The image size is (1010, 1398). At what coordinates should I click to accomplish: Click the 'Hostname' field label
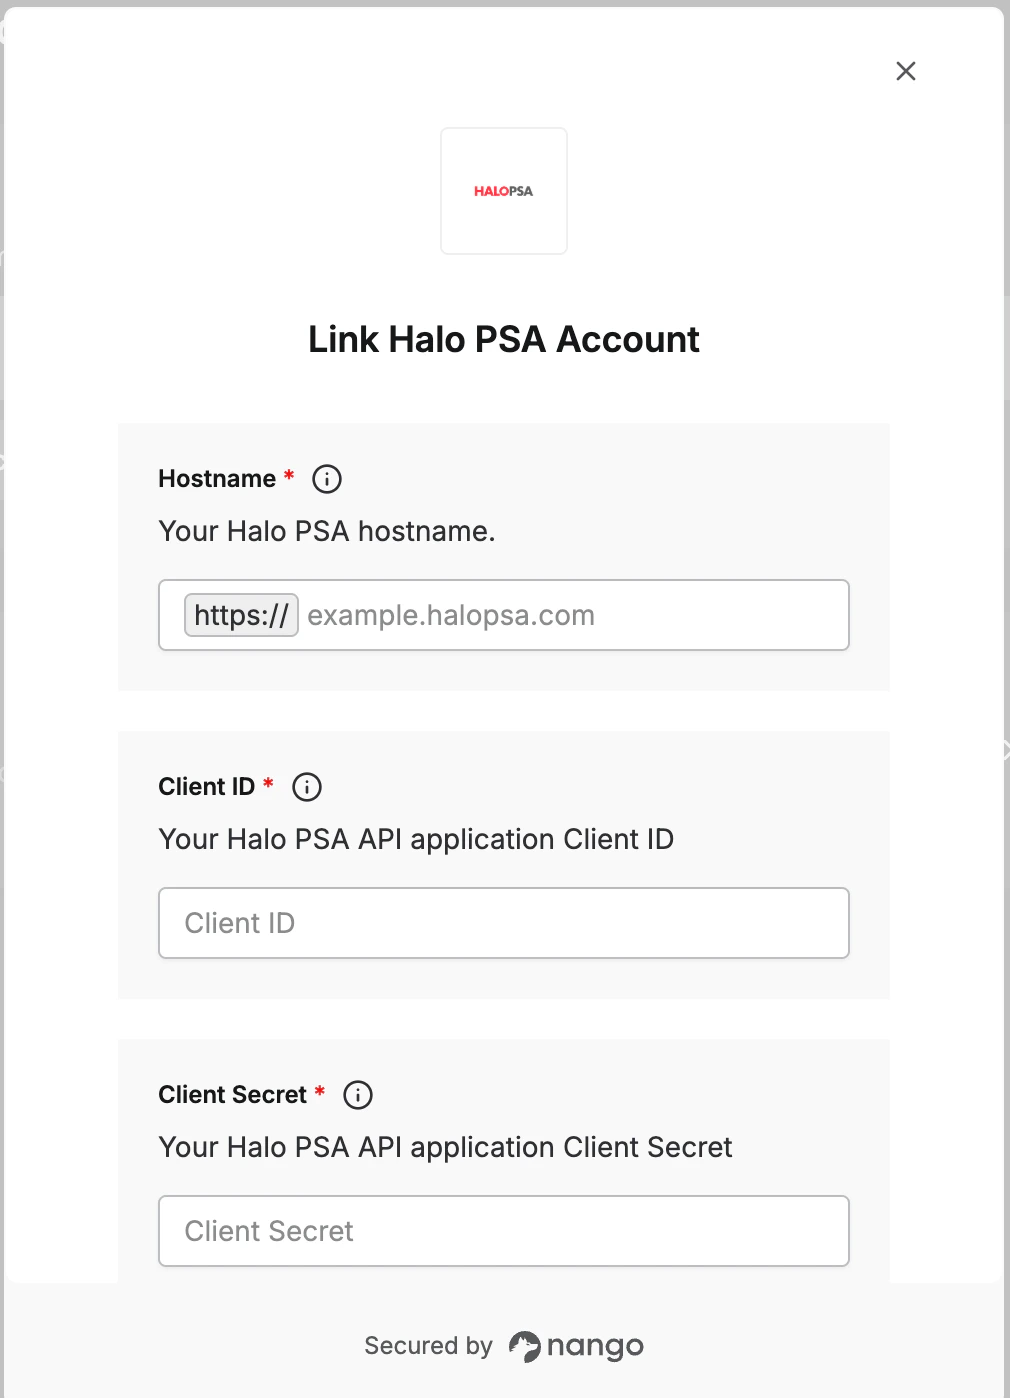[217, 479]
